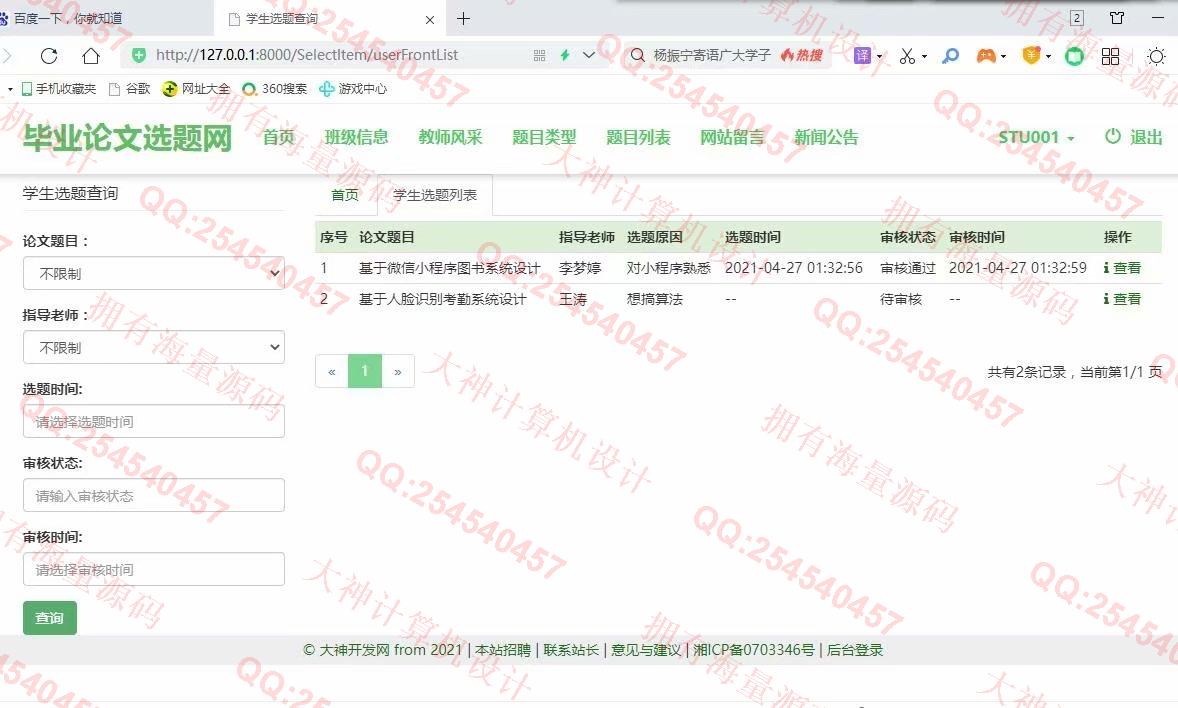Click the orange shield extension icon
The image size is (1178, 708).
[1032, 55]
